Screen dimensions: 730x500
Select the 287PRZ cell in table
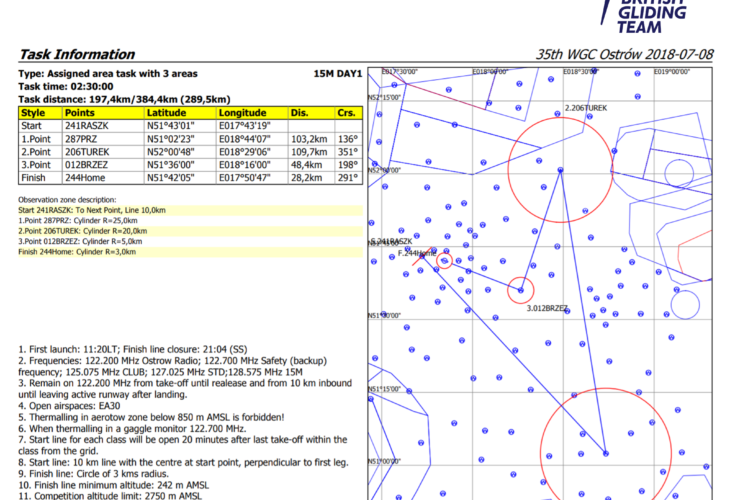(x=80, y=139)
